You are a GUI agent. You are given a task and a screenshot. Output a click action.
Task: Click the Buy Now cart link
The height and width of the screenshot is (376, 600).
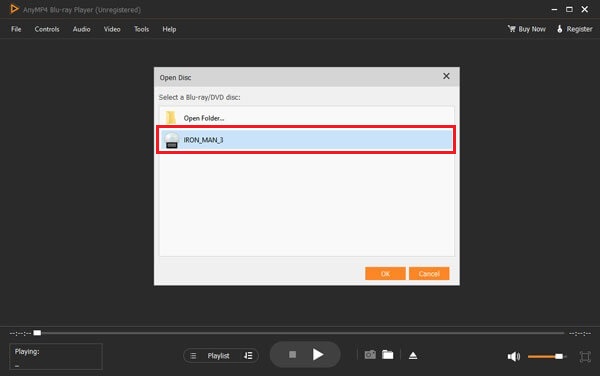tap(527, 29)
